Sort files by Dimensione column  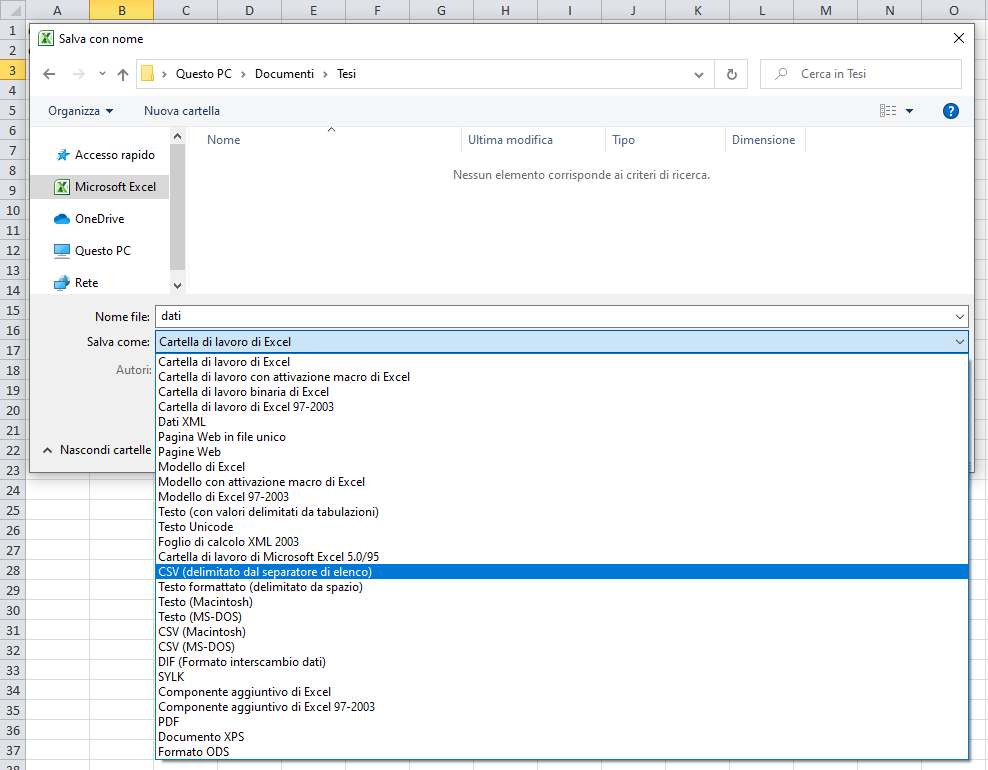tap(763, 140)
